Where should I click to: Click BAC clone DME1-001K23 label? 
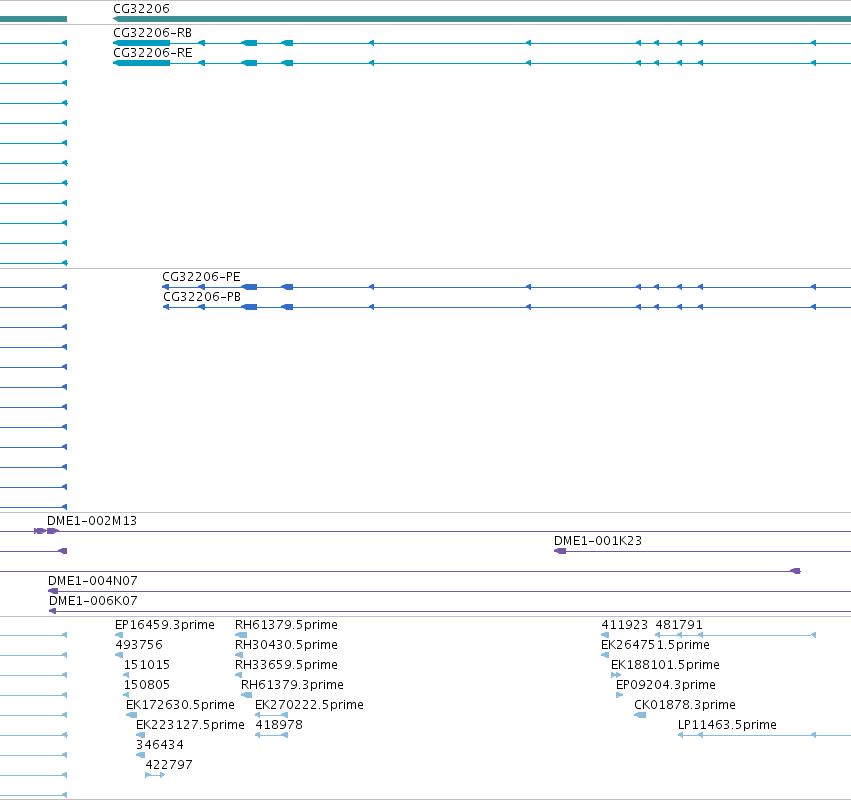coord(598,541)
